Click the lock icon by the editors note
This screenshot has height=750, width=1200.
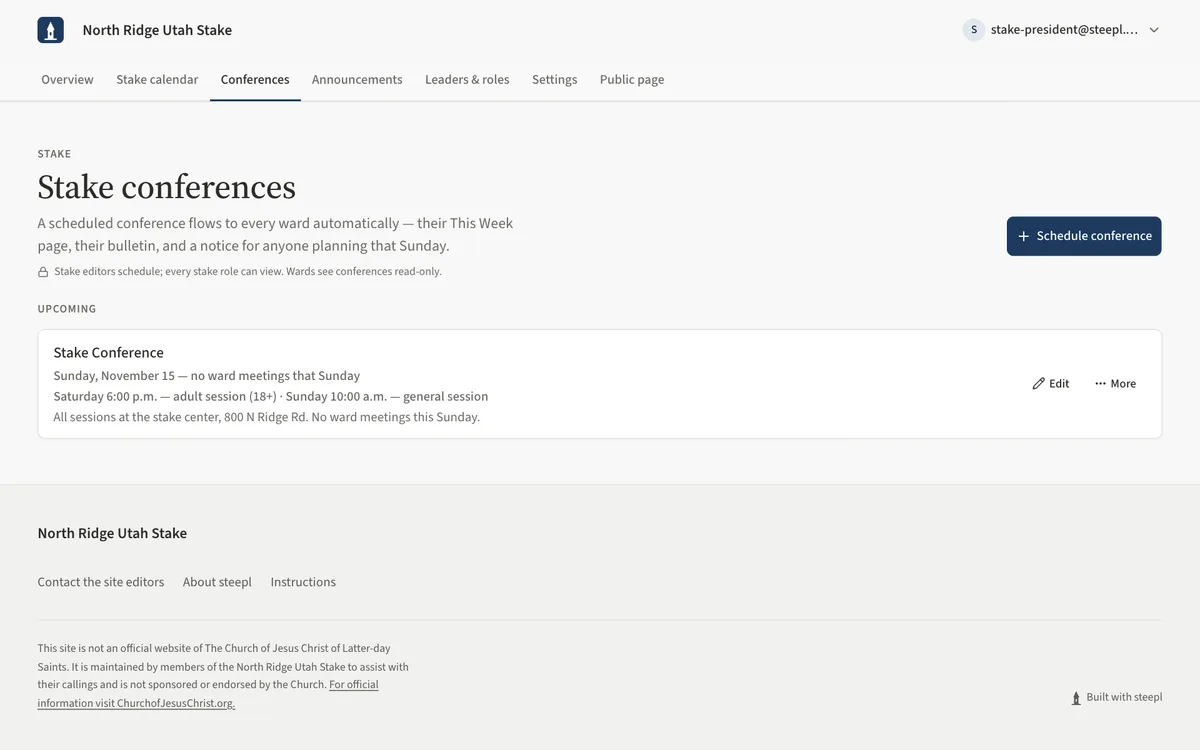(x=43, y=272)
